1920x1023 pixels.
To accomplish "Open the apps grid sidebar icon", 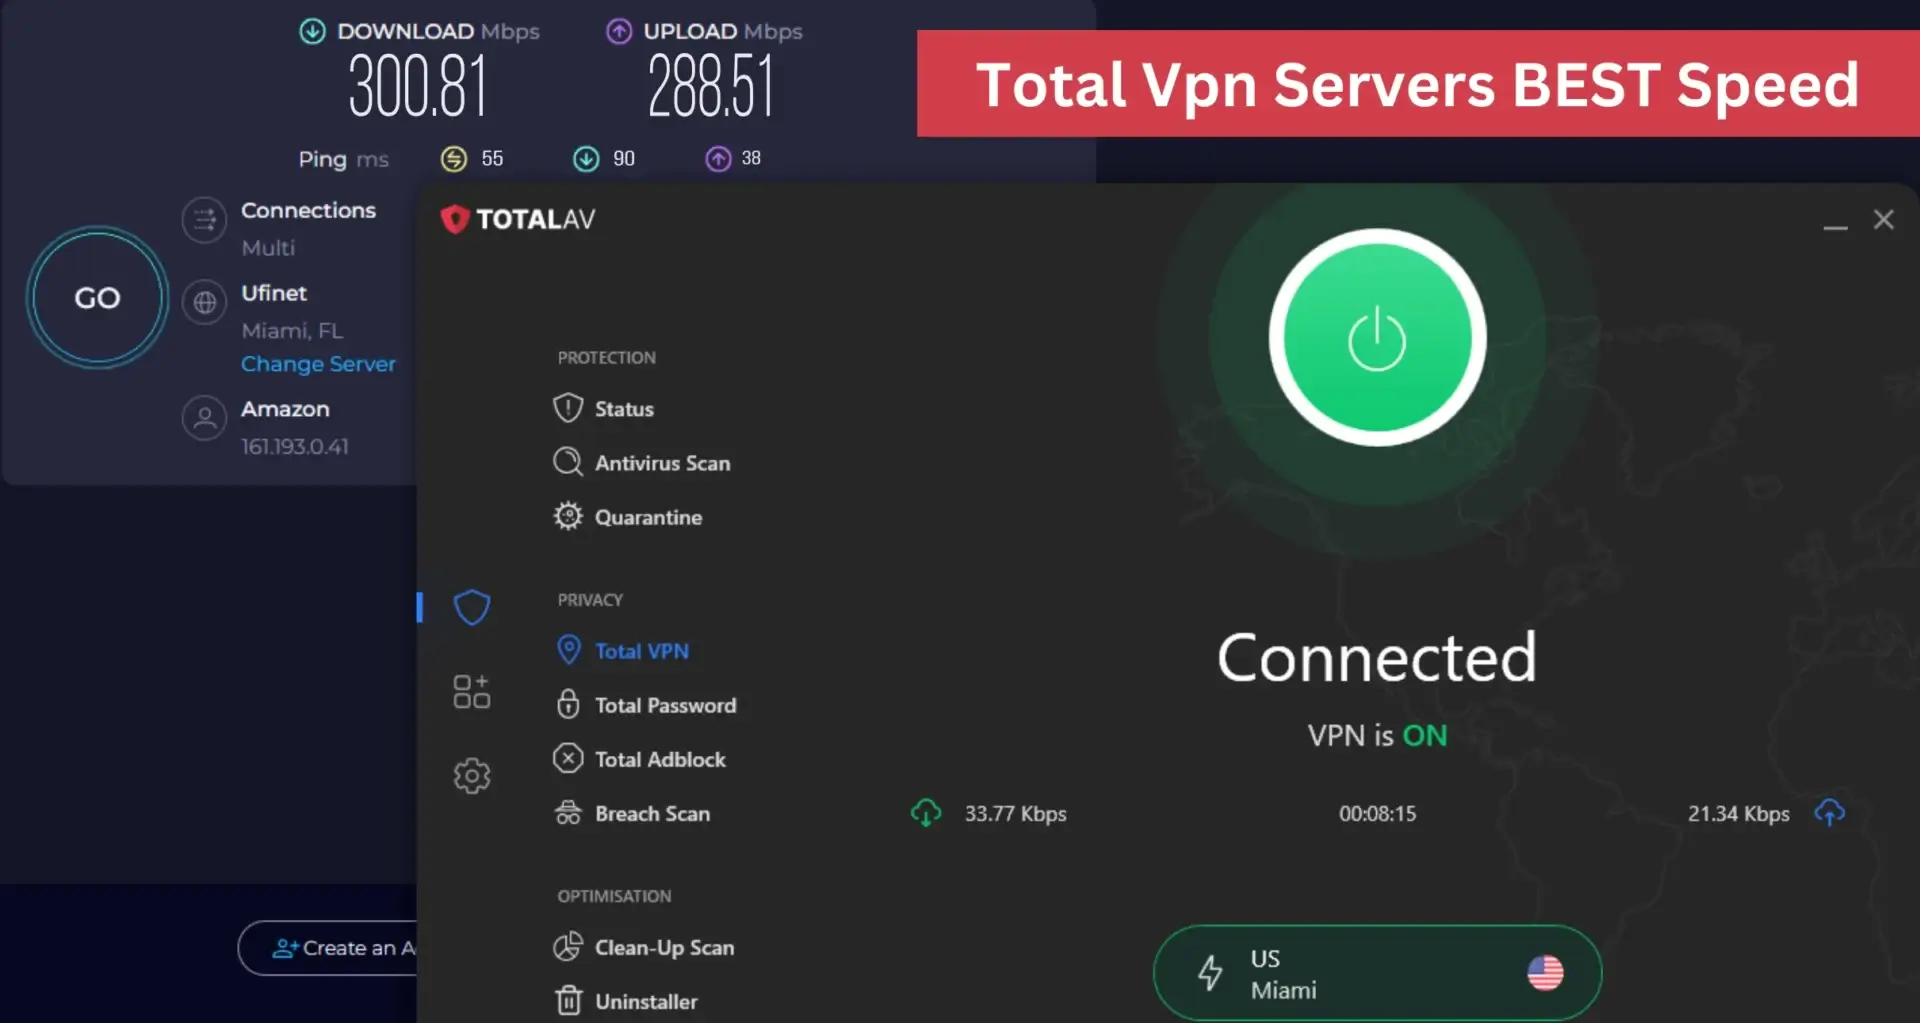I will (471, 691).
